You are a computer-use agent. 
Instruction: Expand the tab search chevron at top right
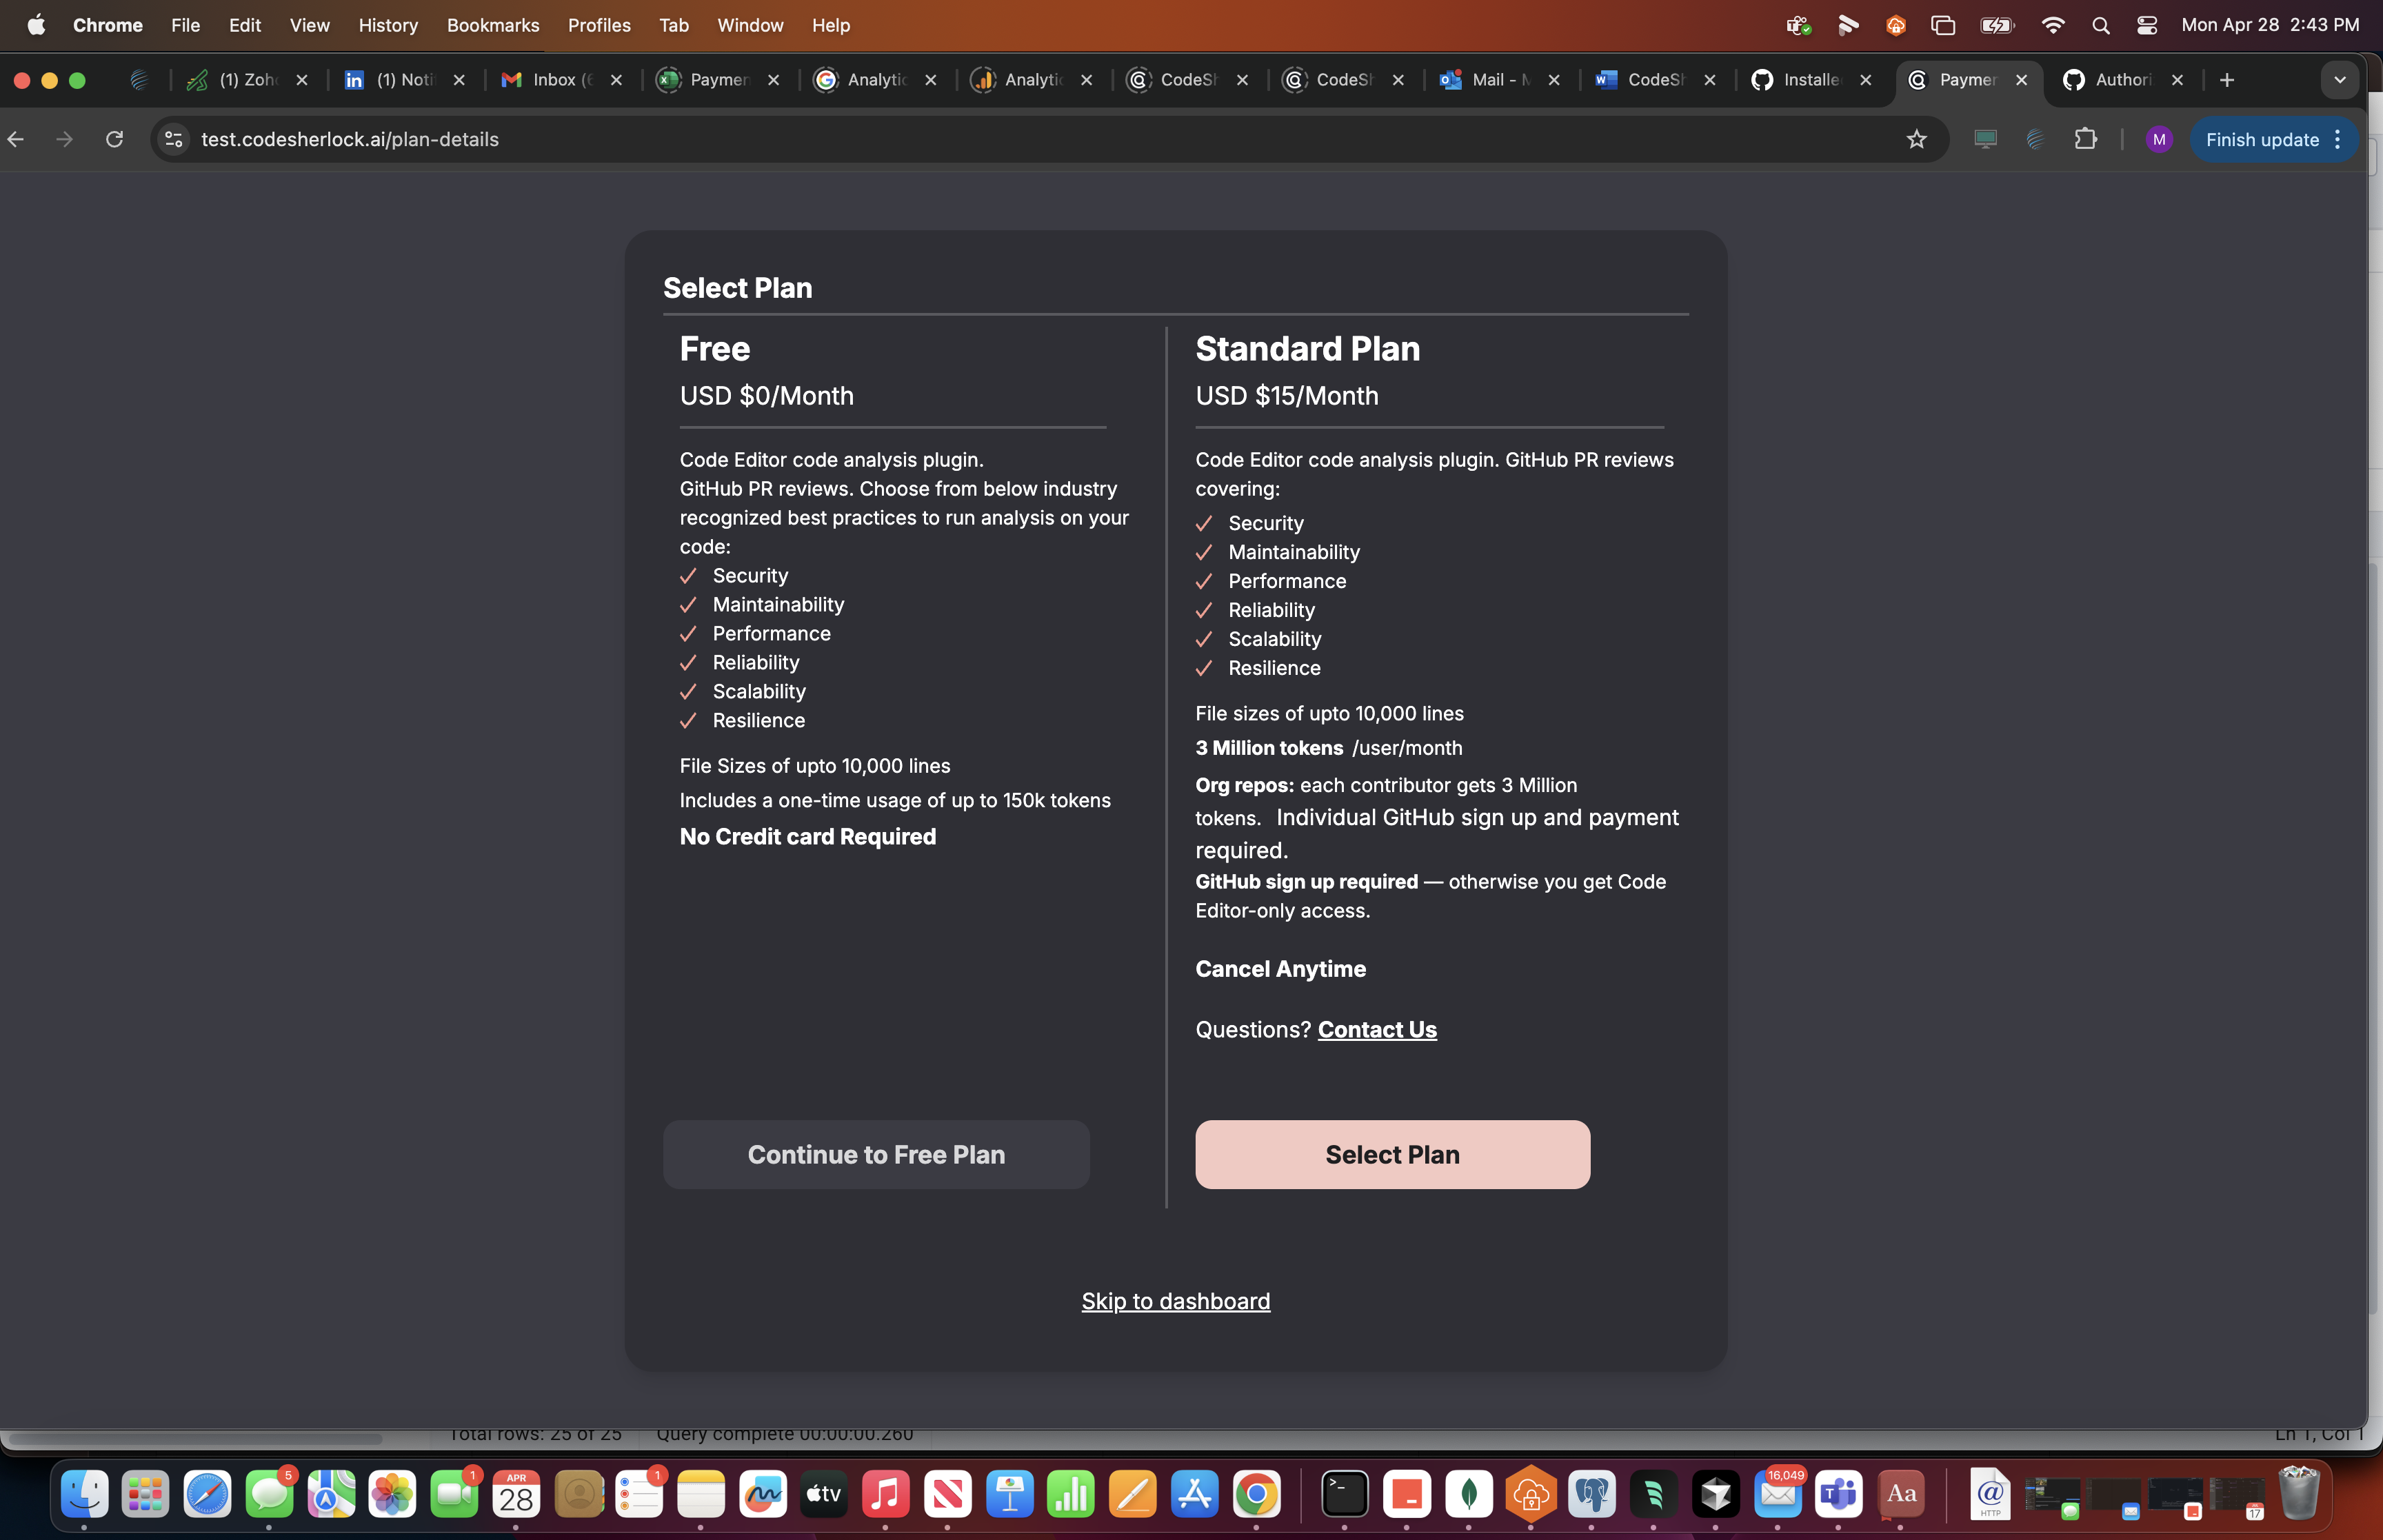(2338, 80)
